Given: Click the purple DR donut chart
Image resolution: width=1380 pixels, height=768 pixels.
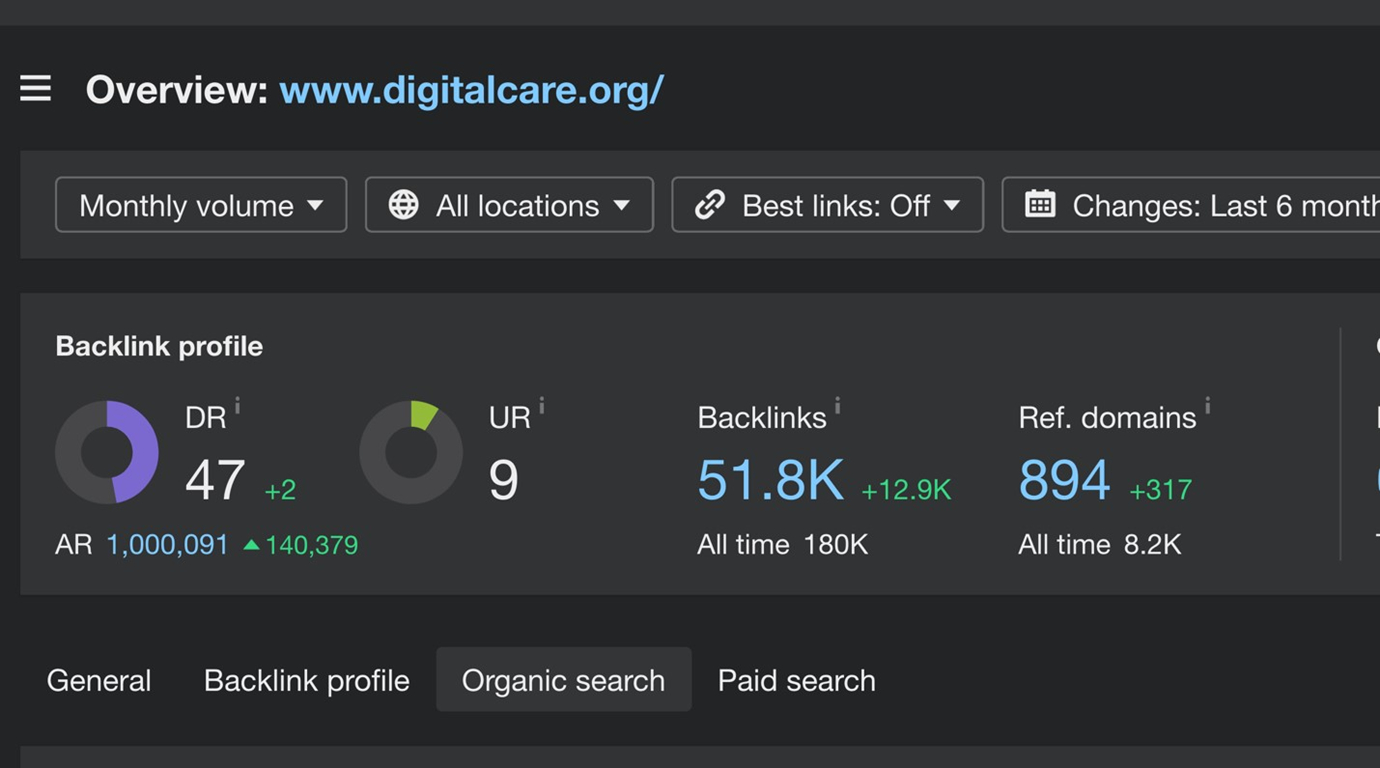Looking at the screenshot, I should 107,452.
